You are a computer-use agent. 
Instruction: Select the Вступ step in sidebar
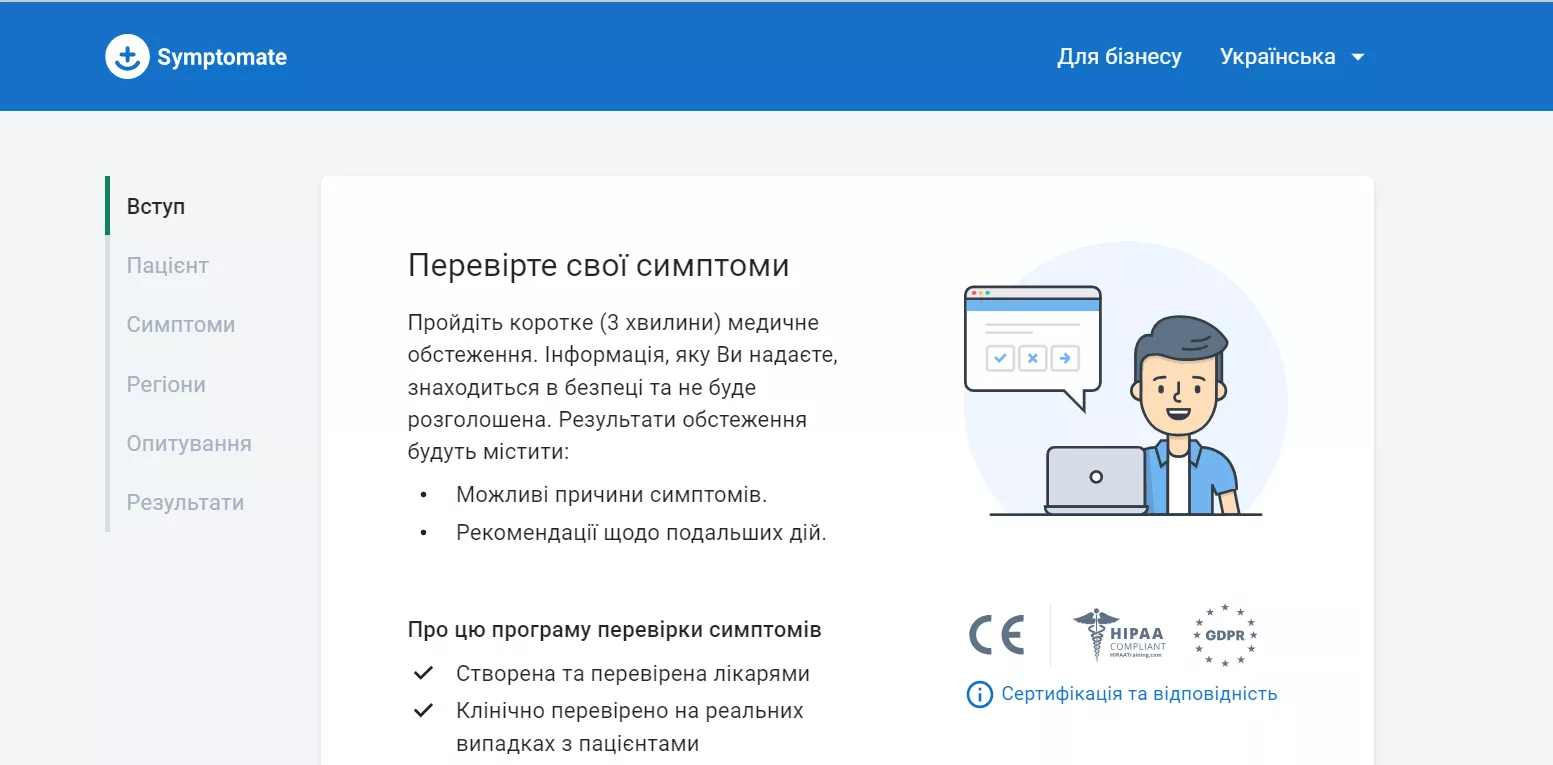click(156, 207)
